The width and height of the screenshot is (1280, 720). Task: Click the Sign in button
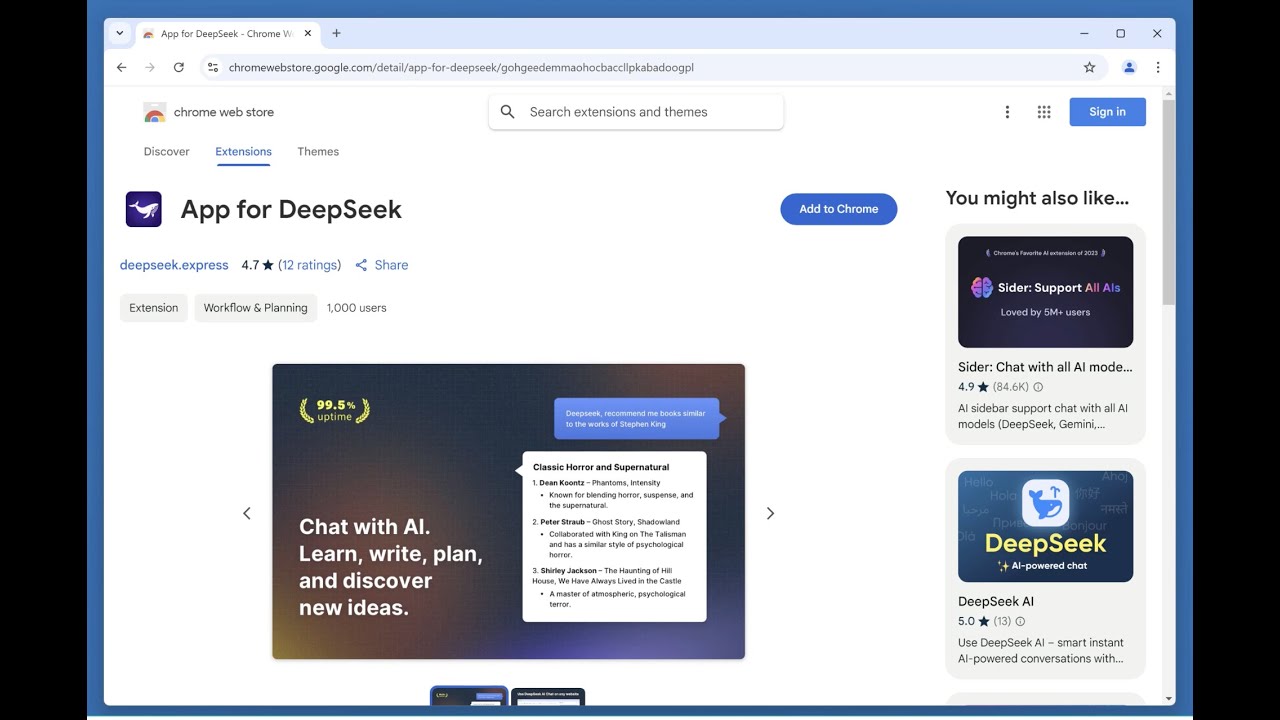pos(1108,112)
